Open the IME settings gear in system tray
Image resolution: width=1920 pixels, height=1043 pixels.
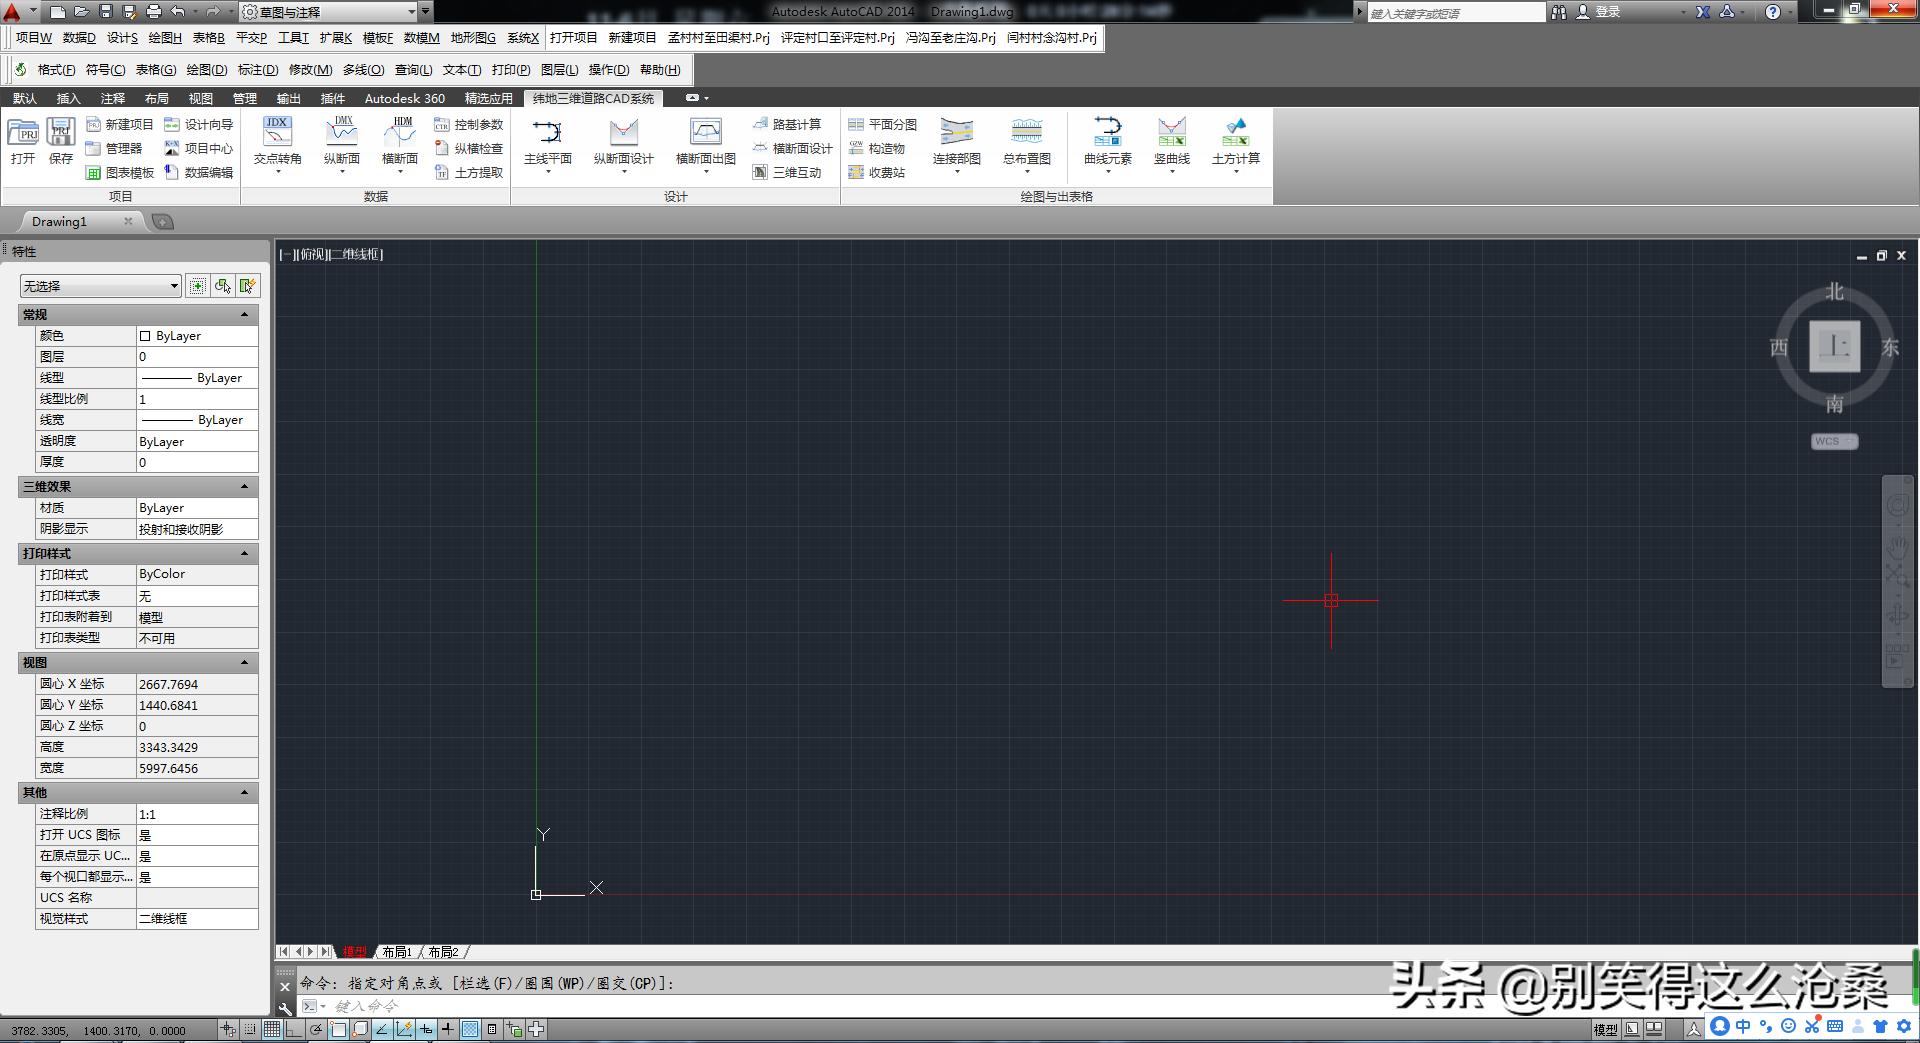pyautogui.click(x=1904, y=1026)
